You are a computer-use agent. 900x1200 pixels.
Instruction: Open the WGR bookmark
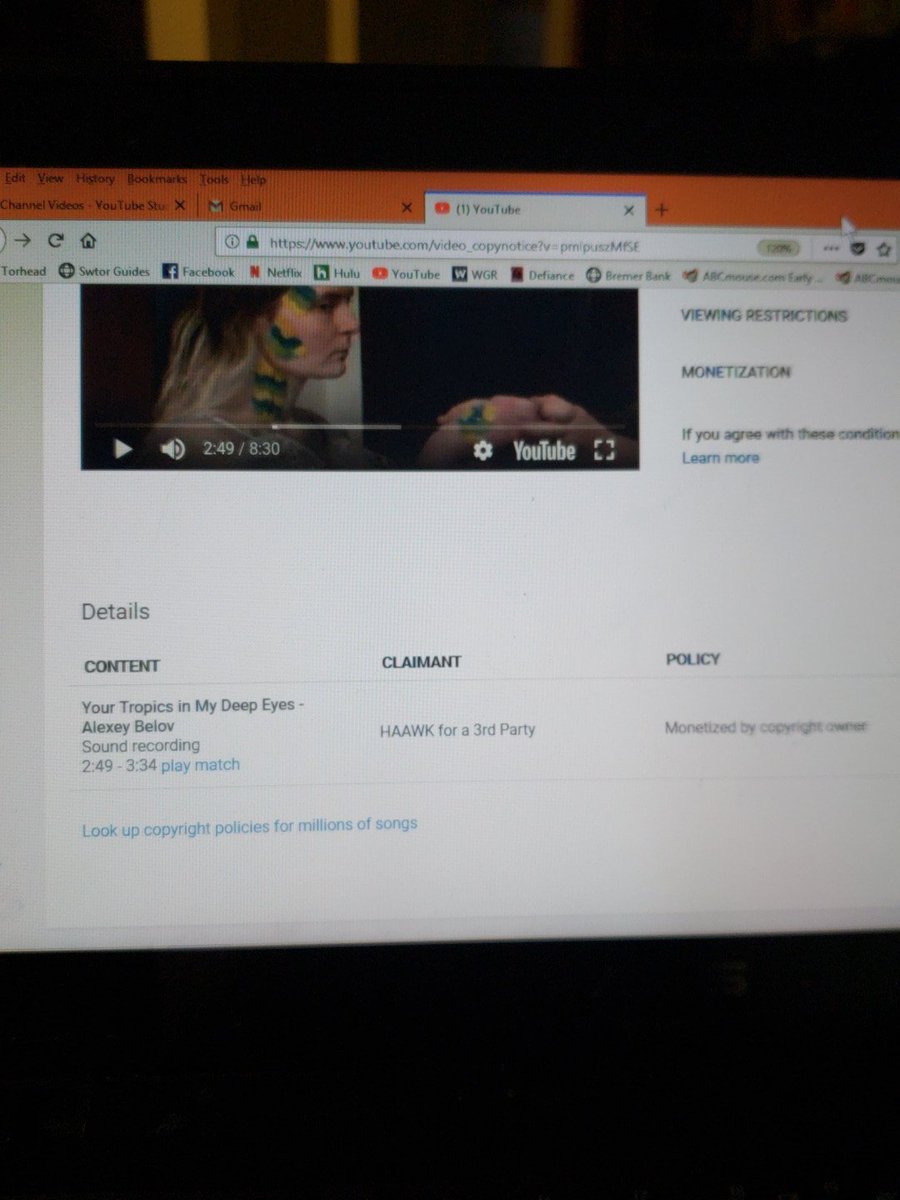tap(475, 274)
